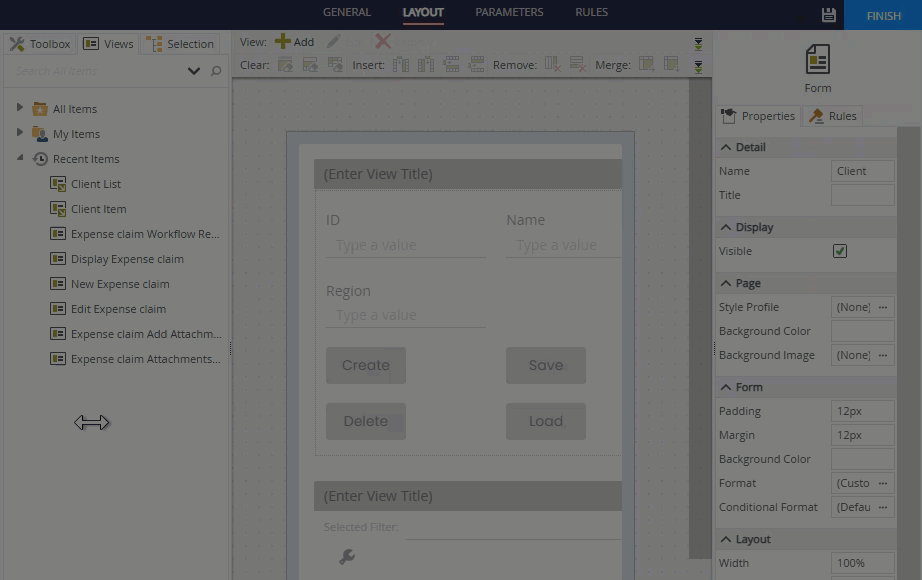922x580 pixels.
Task: Collapse the Detail properties section
Action: point(726,147)
